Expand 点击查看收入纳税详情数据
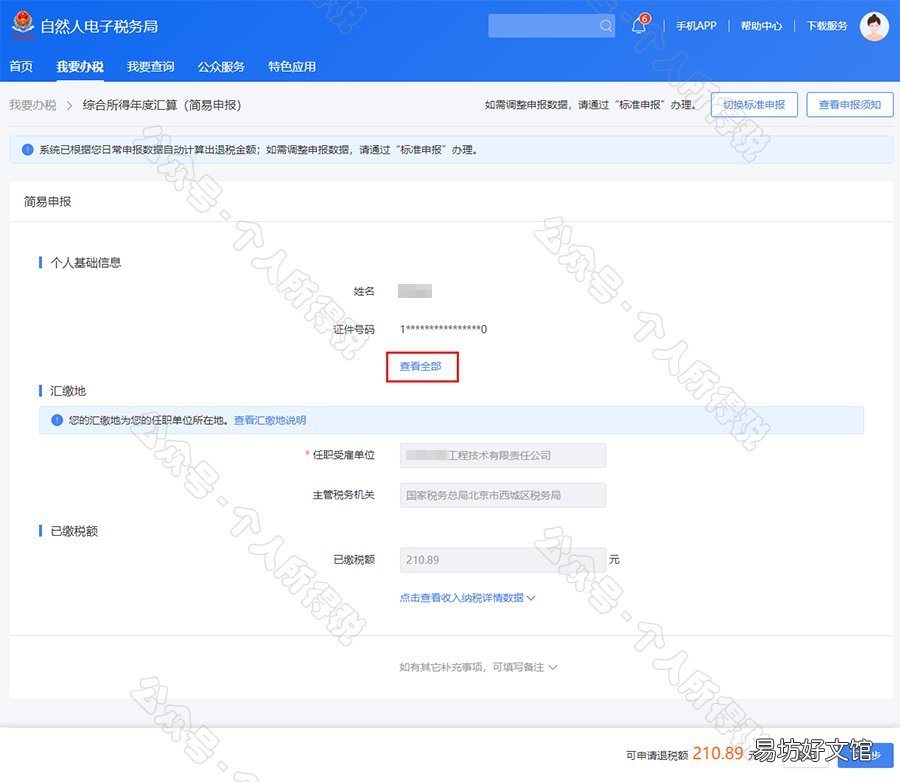Screen dimensions: 900x782 (467, 598)
